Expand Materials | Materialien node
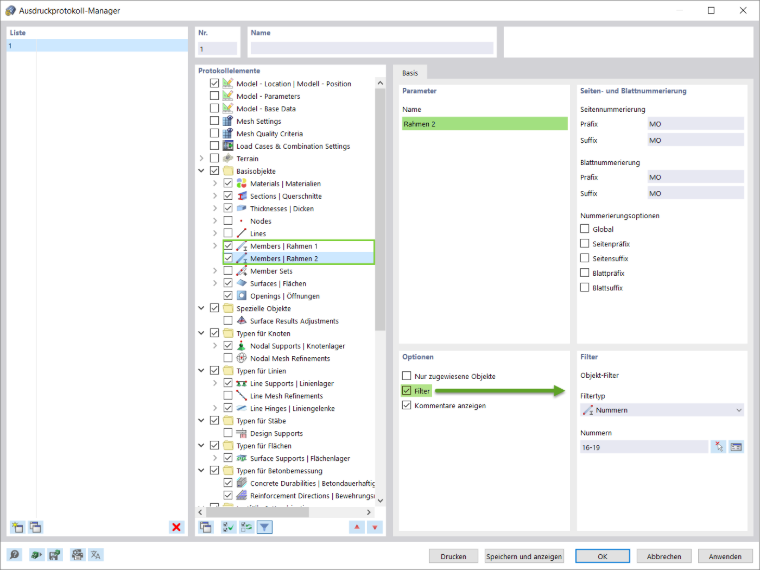 [x=215, y=183]
